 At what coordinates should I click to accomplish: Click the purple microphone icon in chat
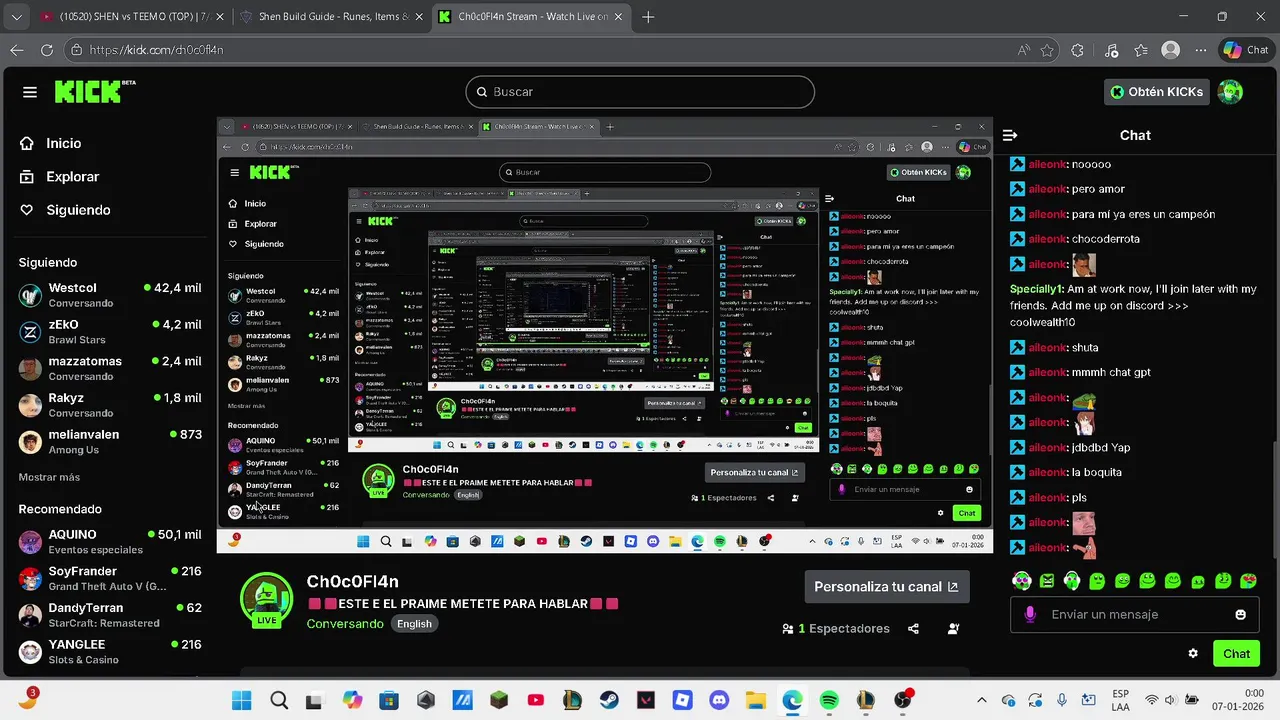[1031, 615]
